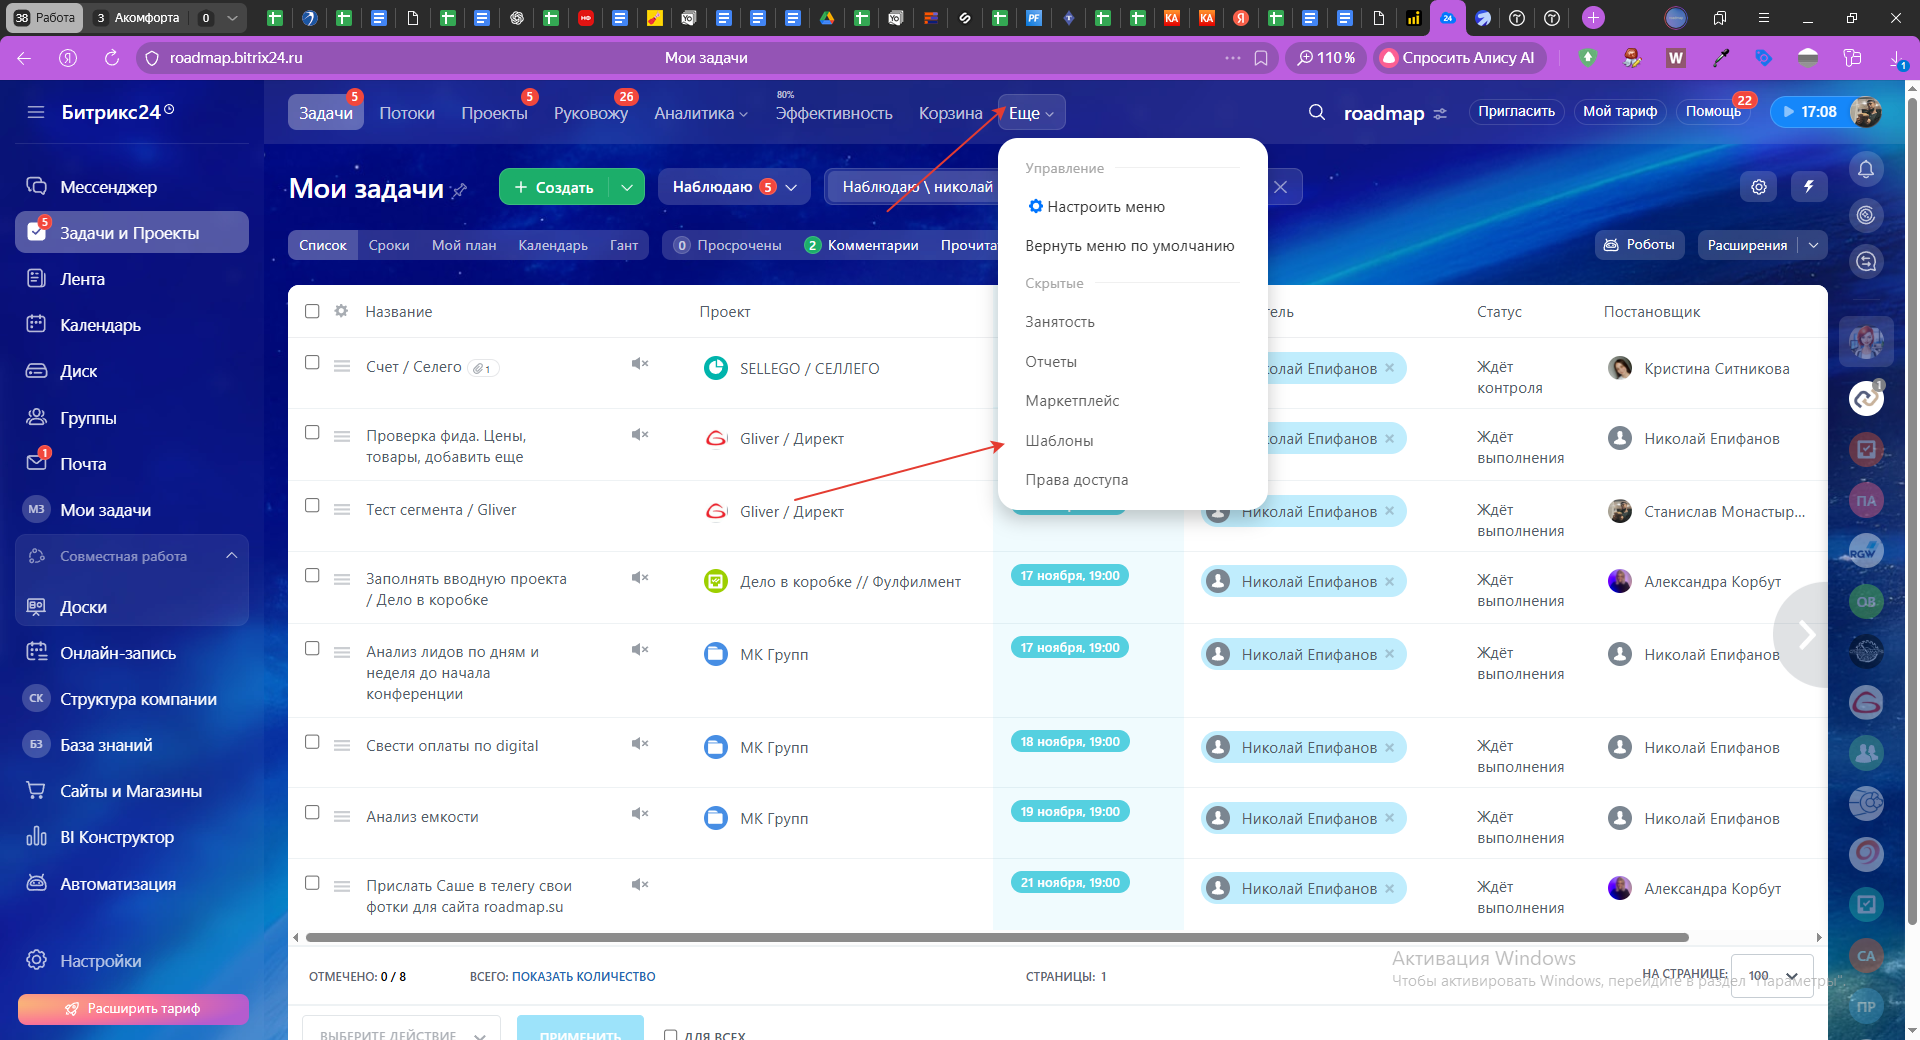
Task: Click the search magnifier icon in header
Action: (x=1317, y=112)
